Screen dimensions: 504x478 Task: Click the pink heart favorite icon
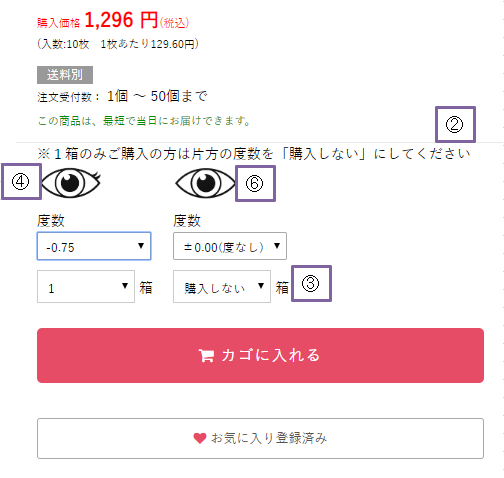[x=200, y=438]
